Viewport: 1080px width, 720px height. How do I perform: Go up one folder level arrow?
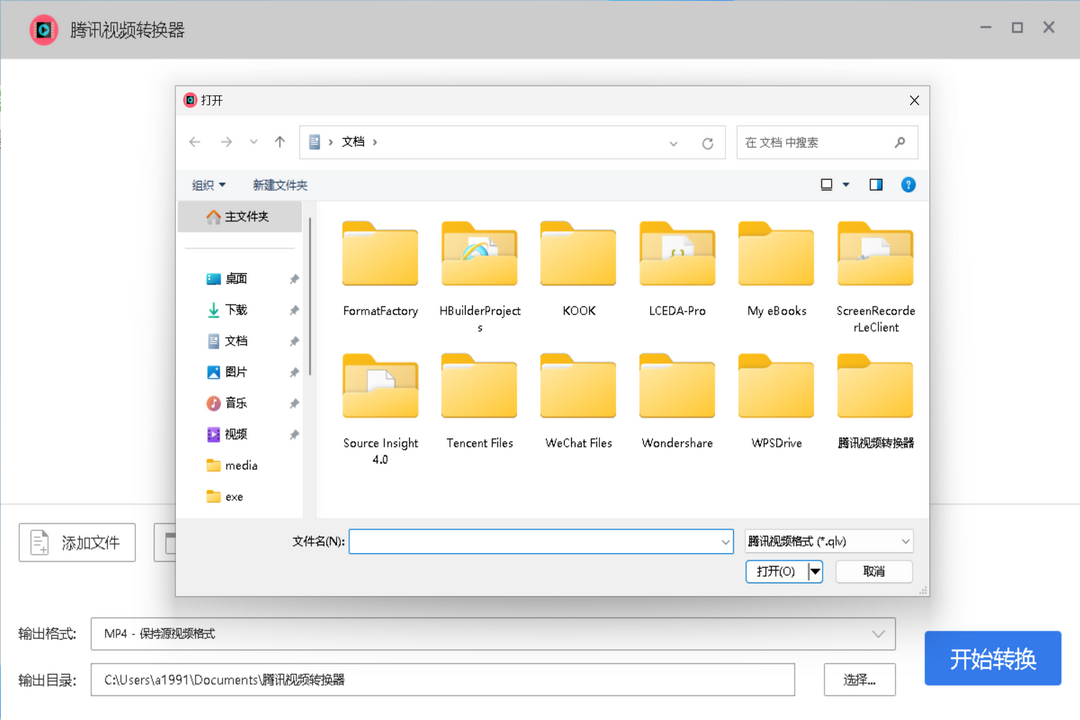280,142
